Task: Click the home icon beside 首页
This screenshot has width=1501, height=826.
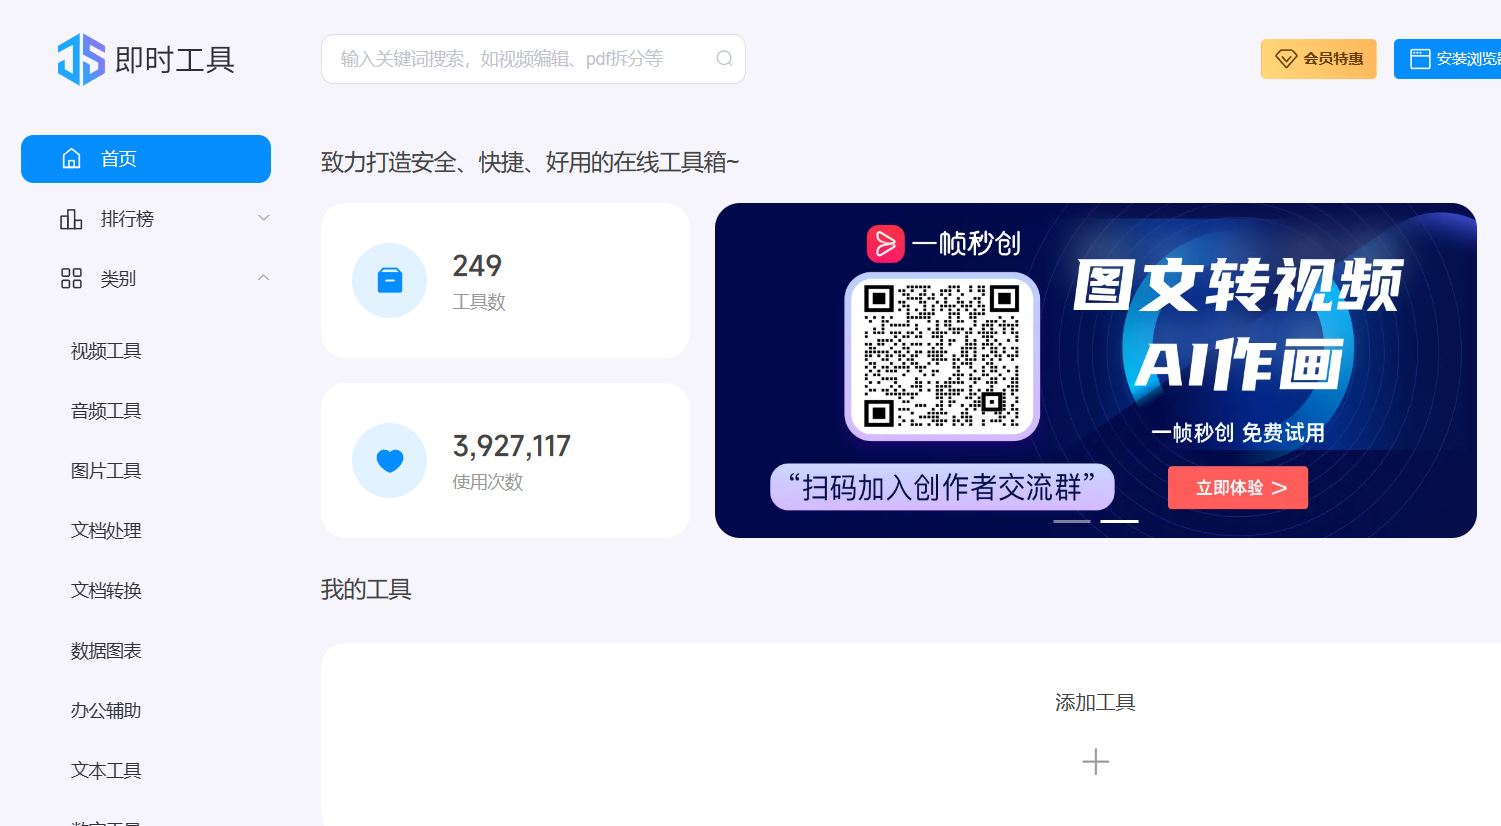Action: click(71, 158)
